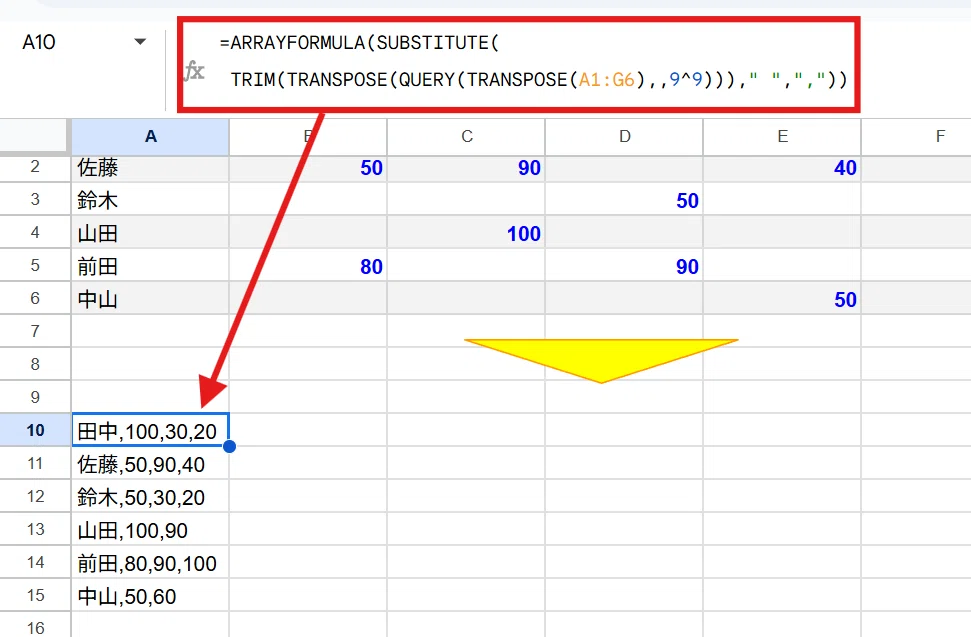Select column D header

click(624, 137)
